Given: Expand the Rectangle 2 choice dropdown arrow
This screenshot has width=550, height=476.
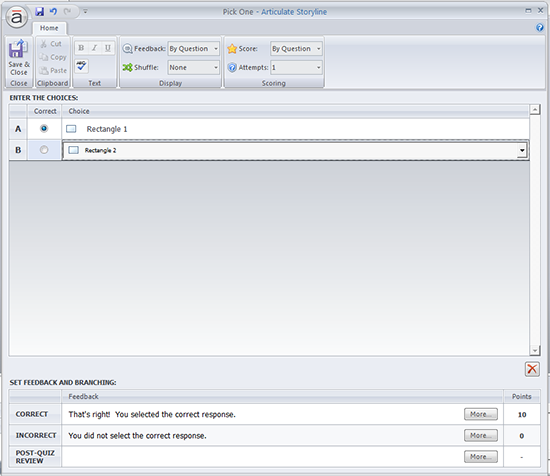Looking at the screenshot, I should (x=522, y=150).
